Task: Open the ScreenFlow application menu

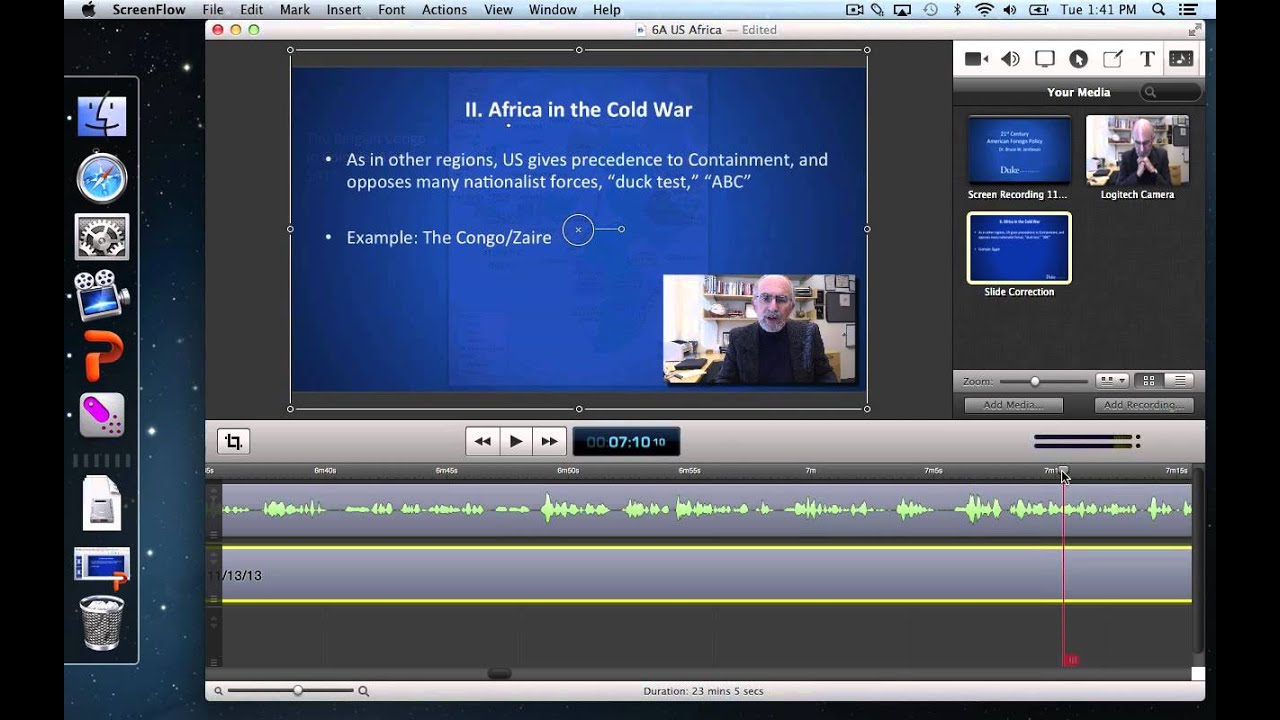Action: pyautogui.click(x=150, y=10)
